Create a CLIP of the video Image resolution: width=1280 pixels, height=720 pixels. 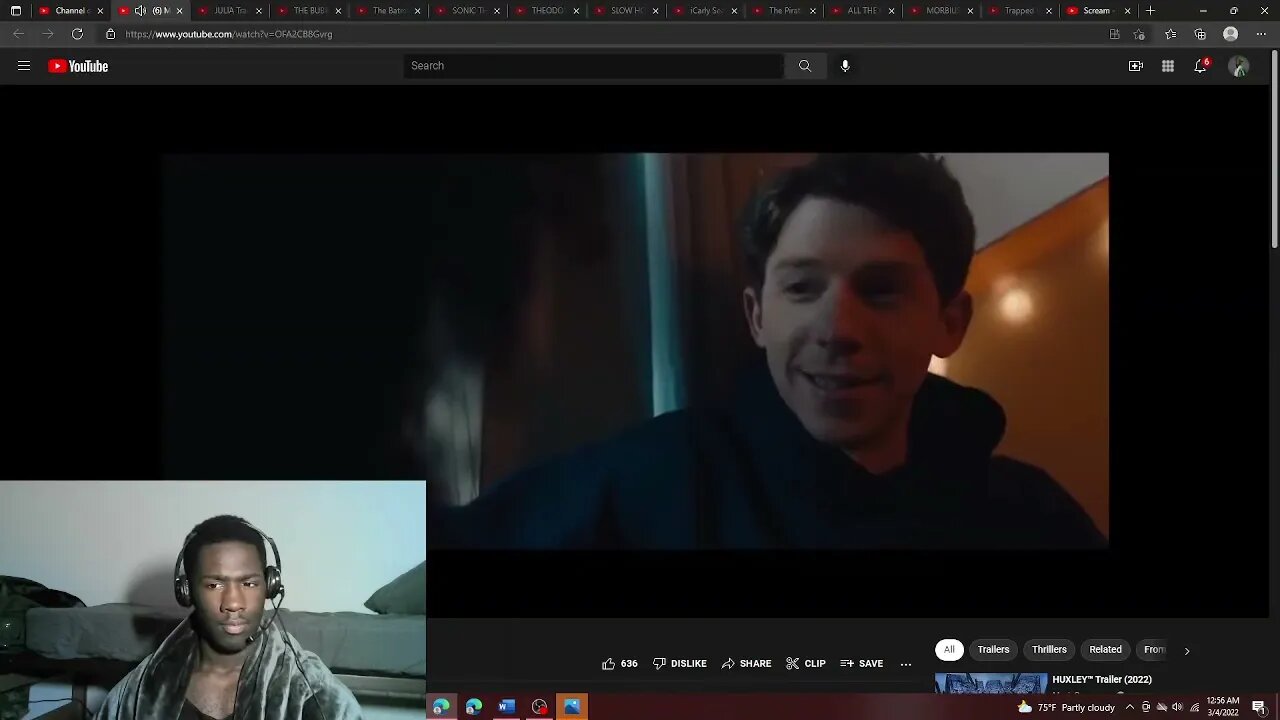[806, 664]
